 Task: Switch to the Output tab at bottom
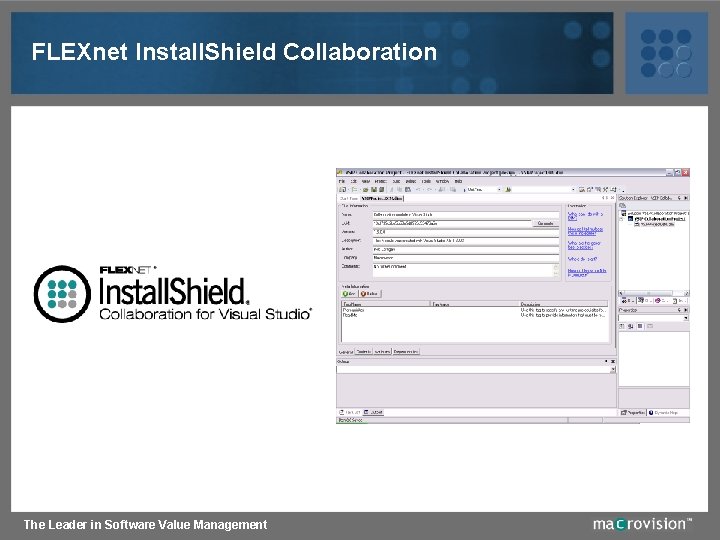374,412
